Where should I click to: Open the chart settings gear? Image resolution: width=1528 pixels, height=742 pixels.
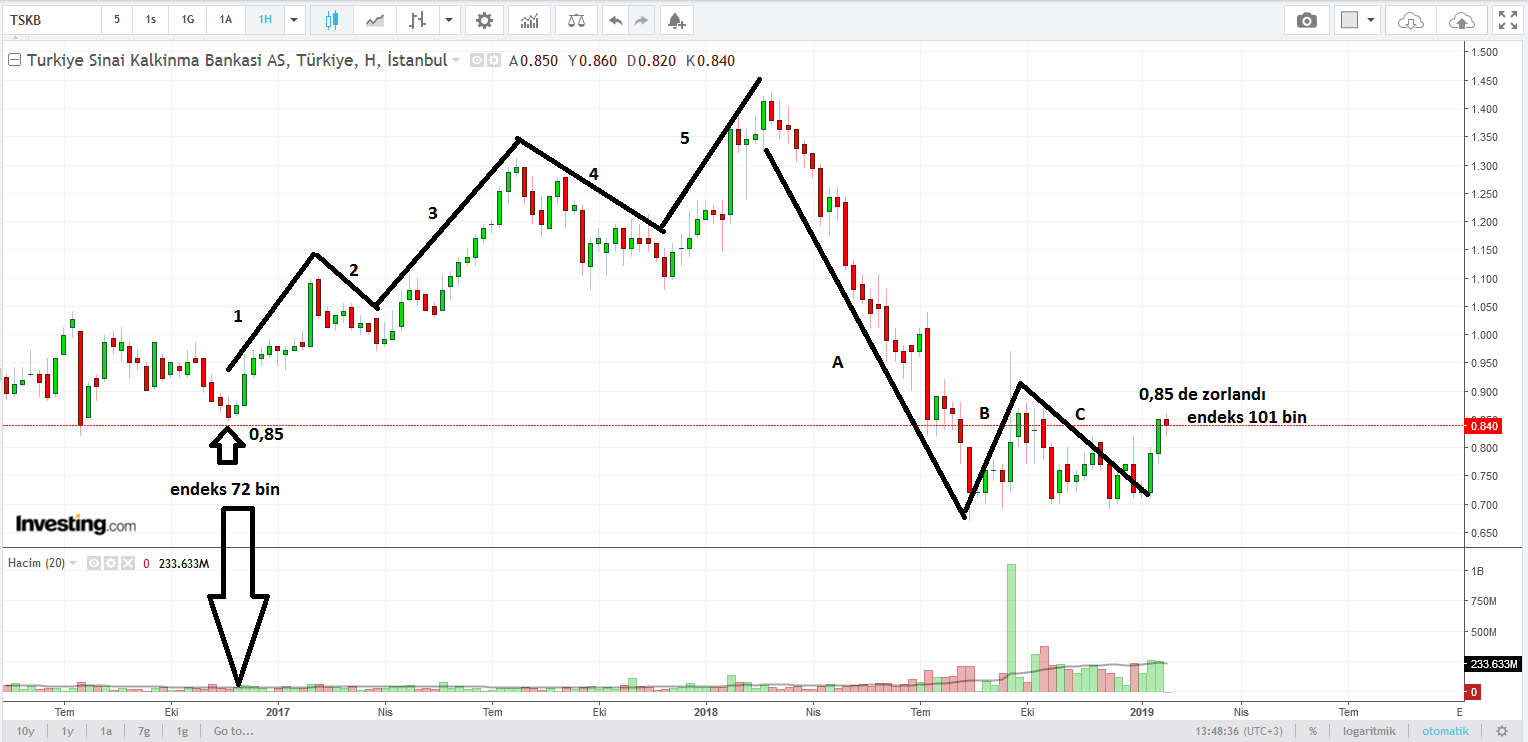pos(485,20)
